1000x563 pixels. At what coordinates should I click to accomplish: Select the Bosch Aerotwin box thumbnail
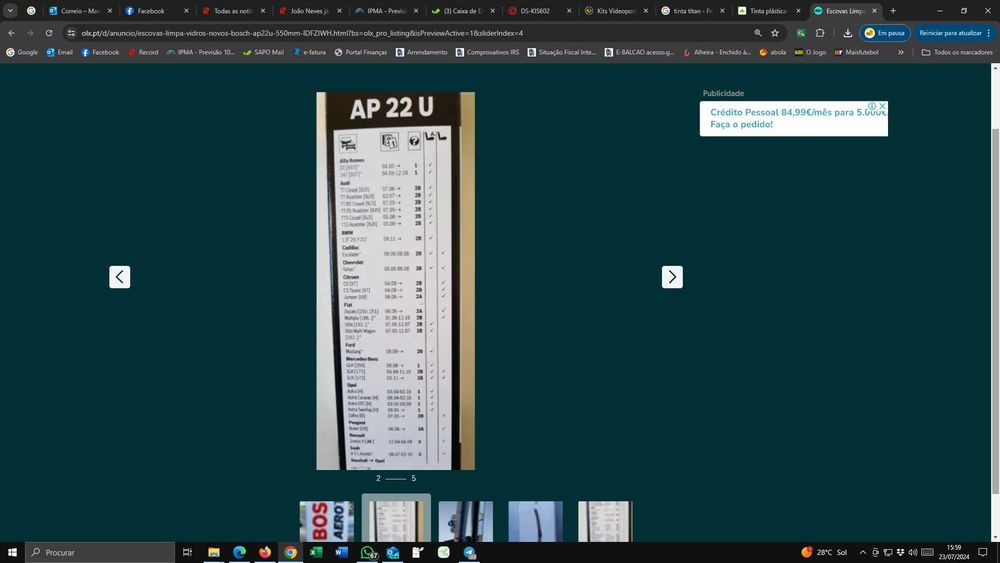click(x=327, y=521)
